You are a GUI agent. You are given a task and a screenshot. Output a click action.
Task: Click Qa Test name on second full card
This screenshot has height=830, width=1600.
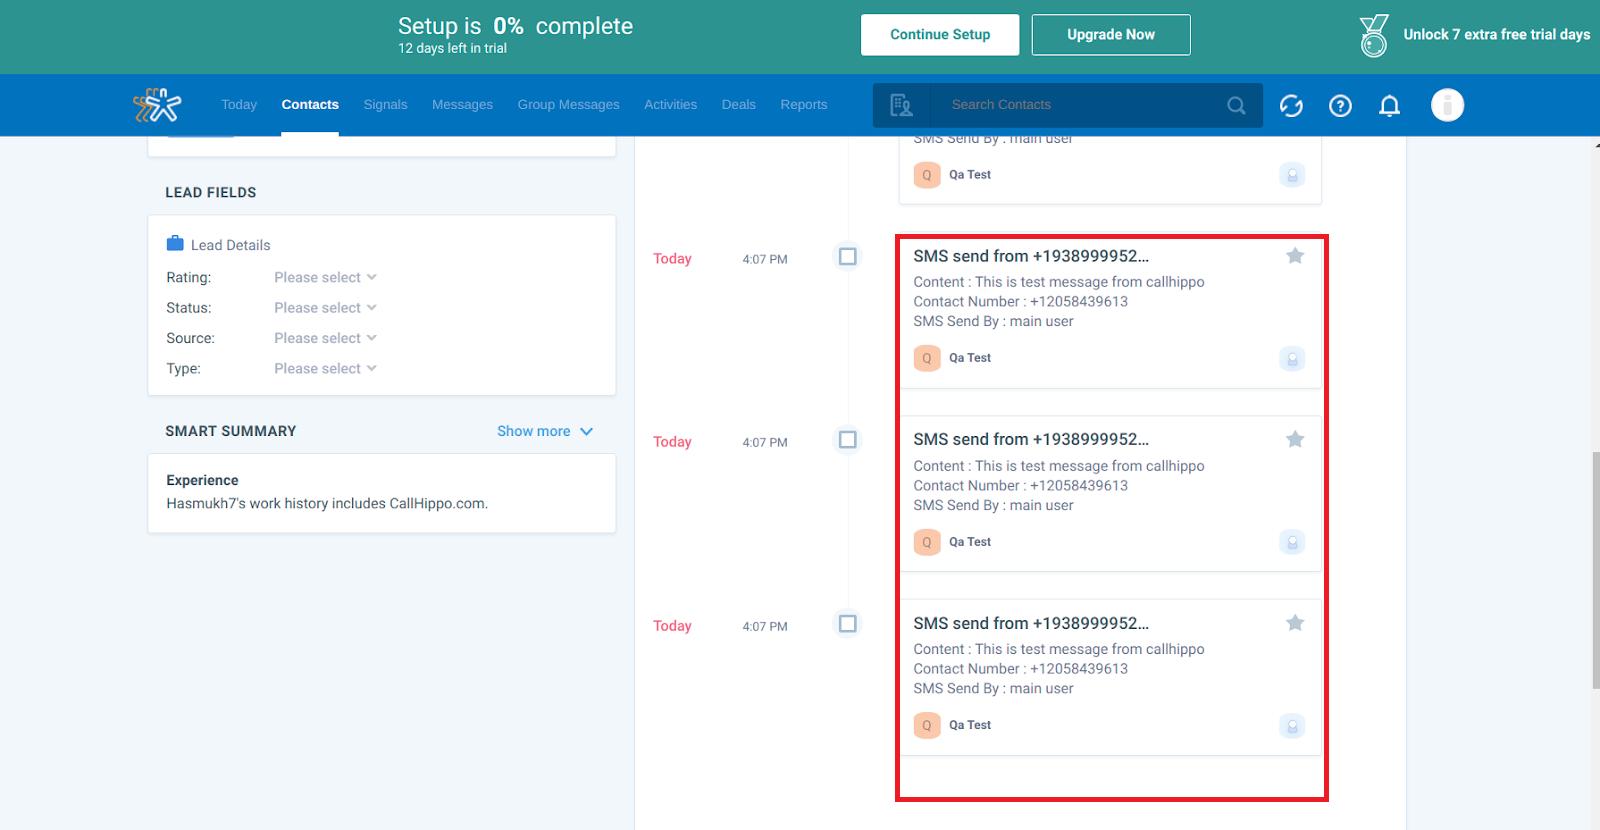pos(970,542)
